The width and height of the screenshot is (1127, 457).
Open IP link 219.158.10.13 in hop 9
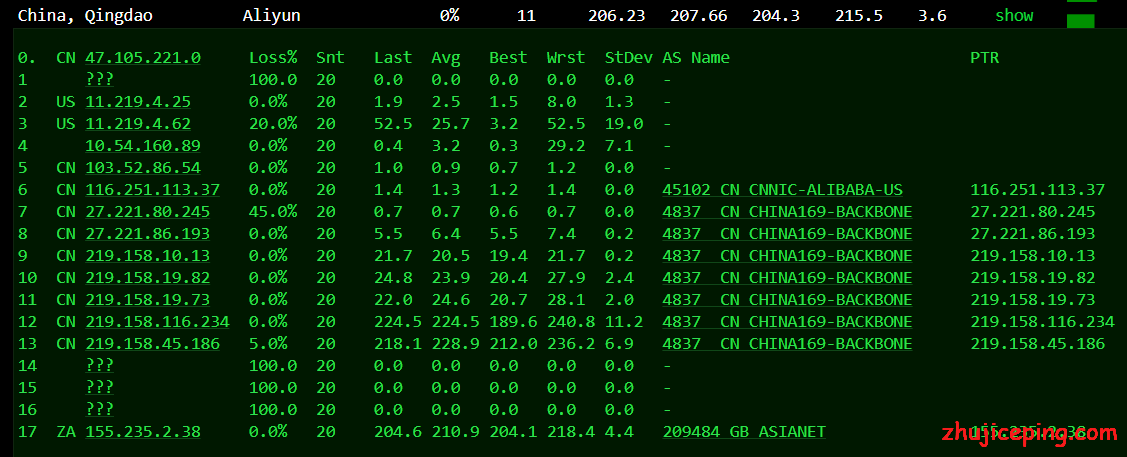pyautogui.click(x=147, y=256)
